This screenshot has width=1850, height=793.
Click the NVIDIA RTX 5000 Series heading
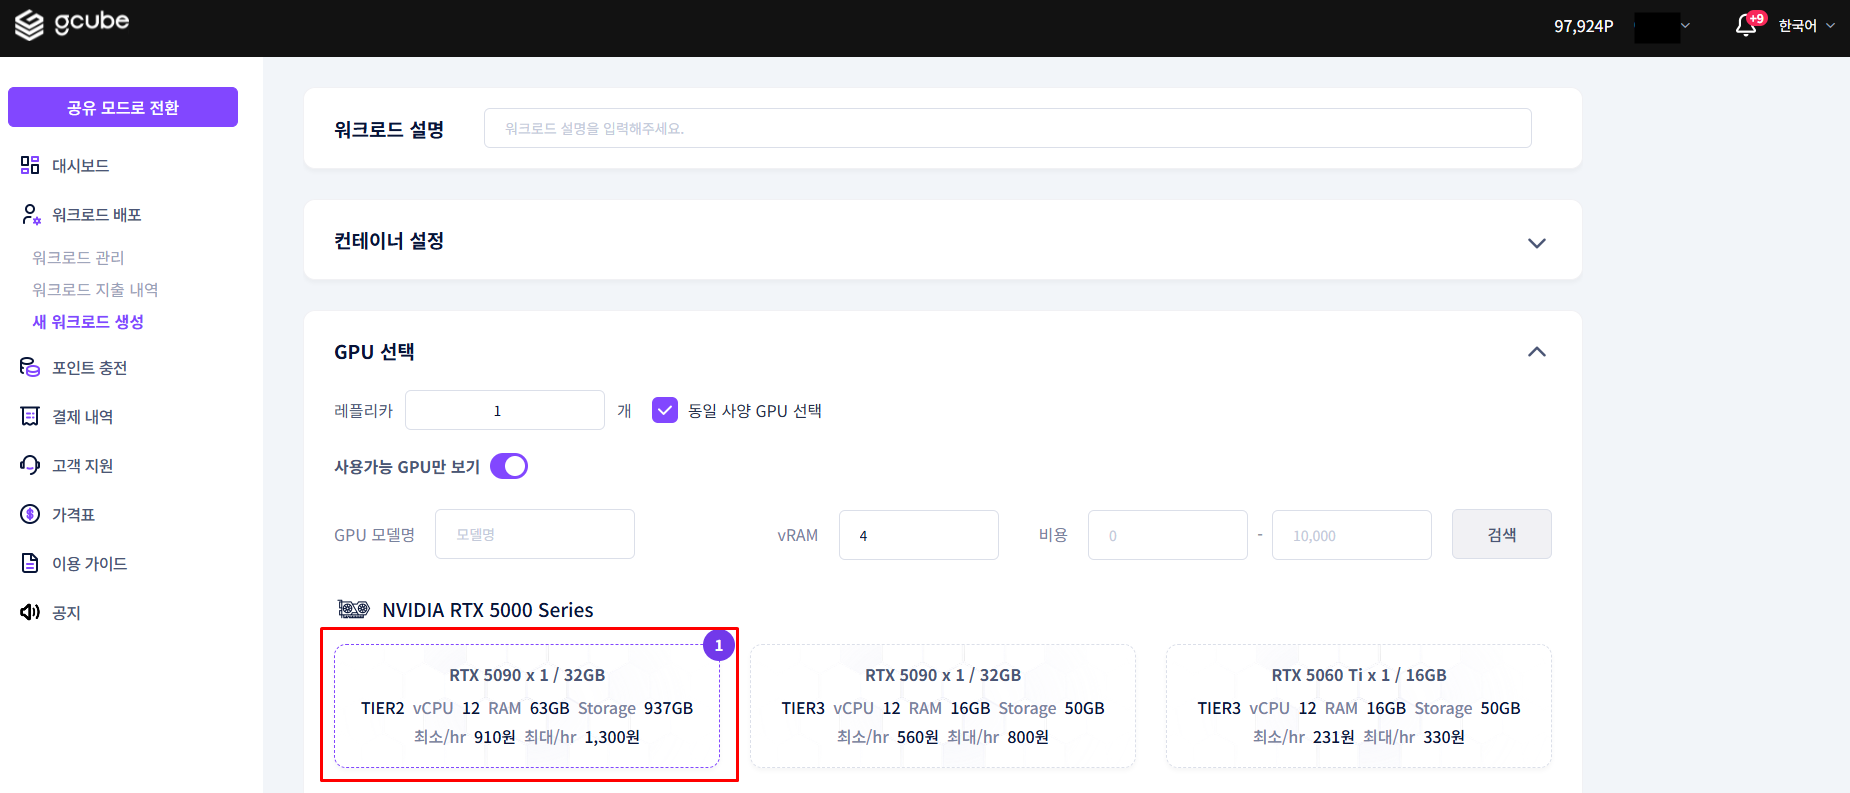tap(488, 610)
